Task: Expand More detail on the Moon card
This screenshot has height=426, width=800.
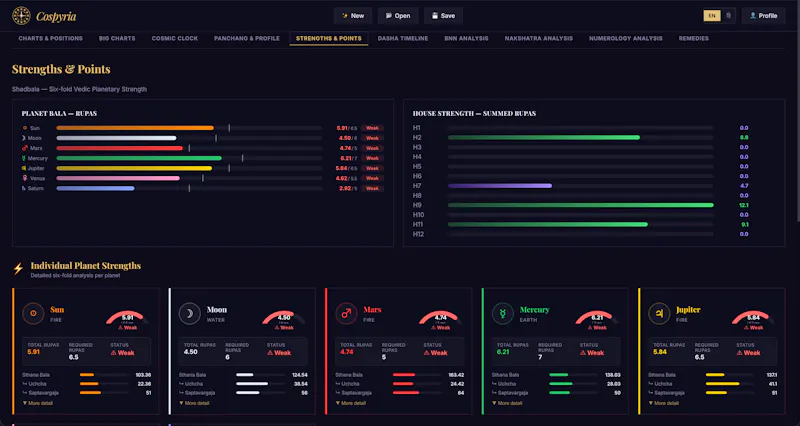Action: [194, 403]
